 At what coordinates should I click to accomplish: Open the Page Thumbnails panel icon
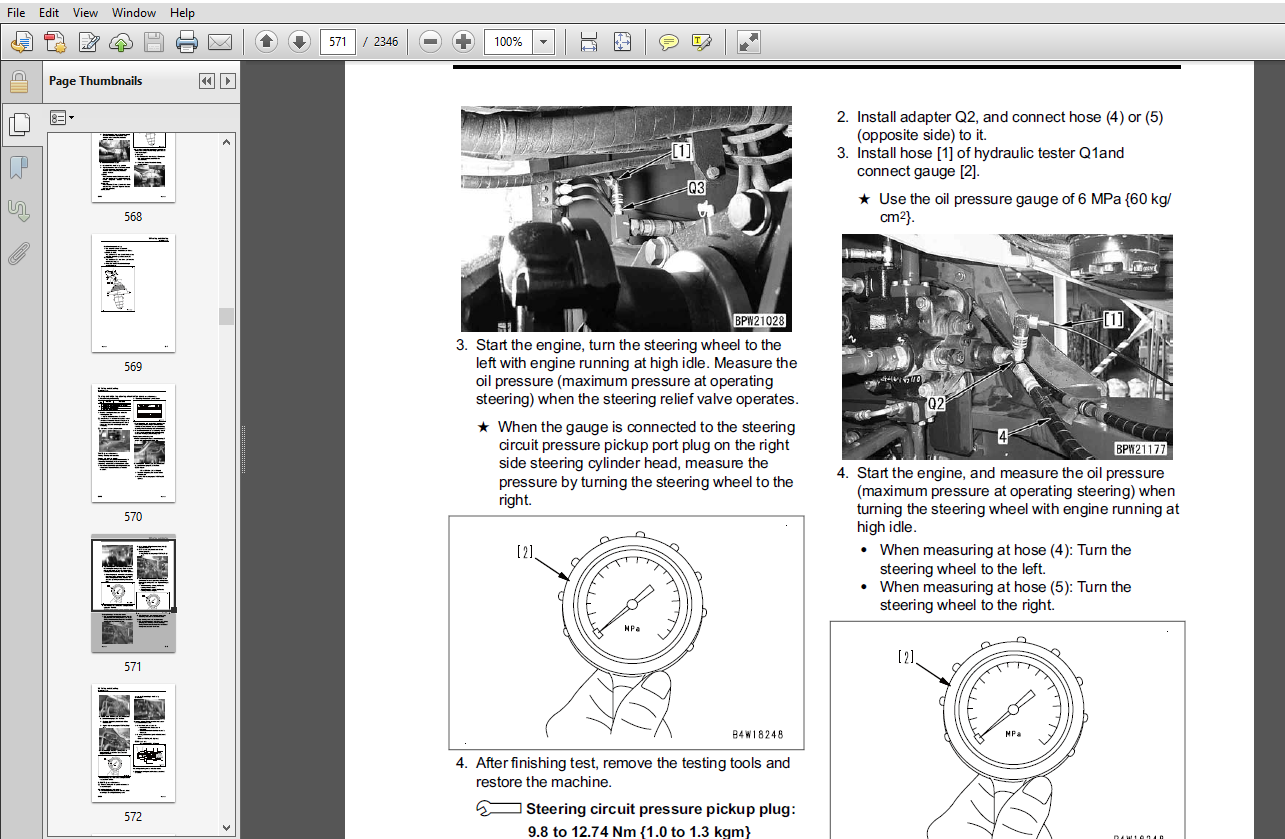coord(18,124)
